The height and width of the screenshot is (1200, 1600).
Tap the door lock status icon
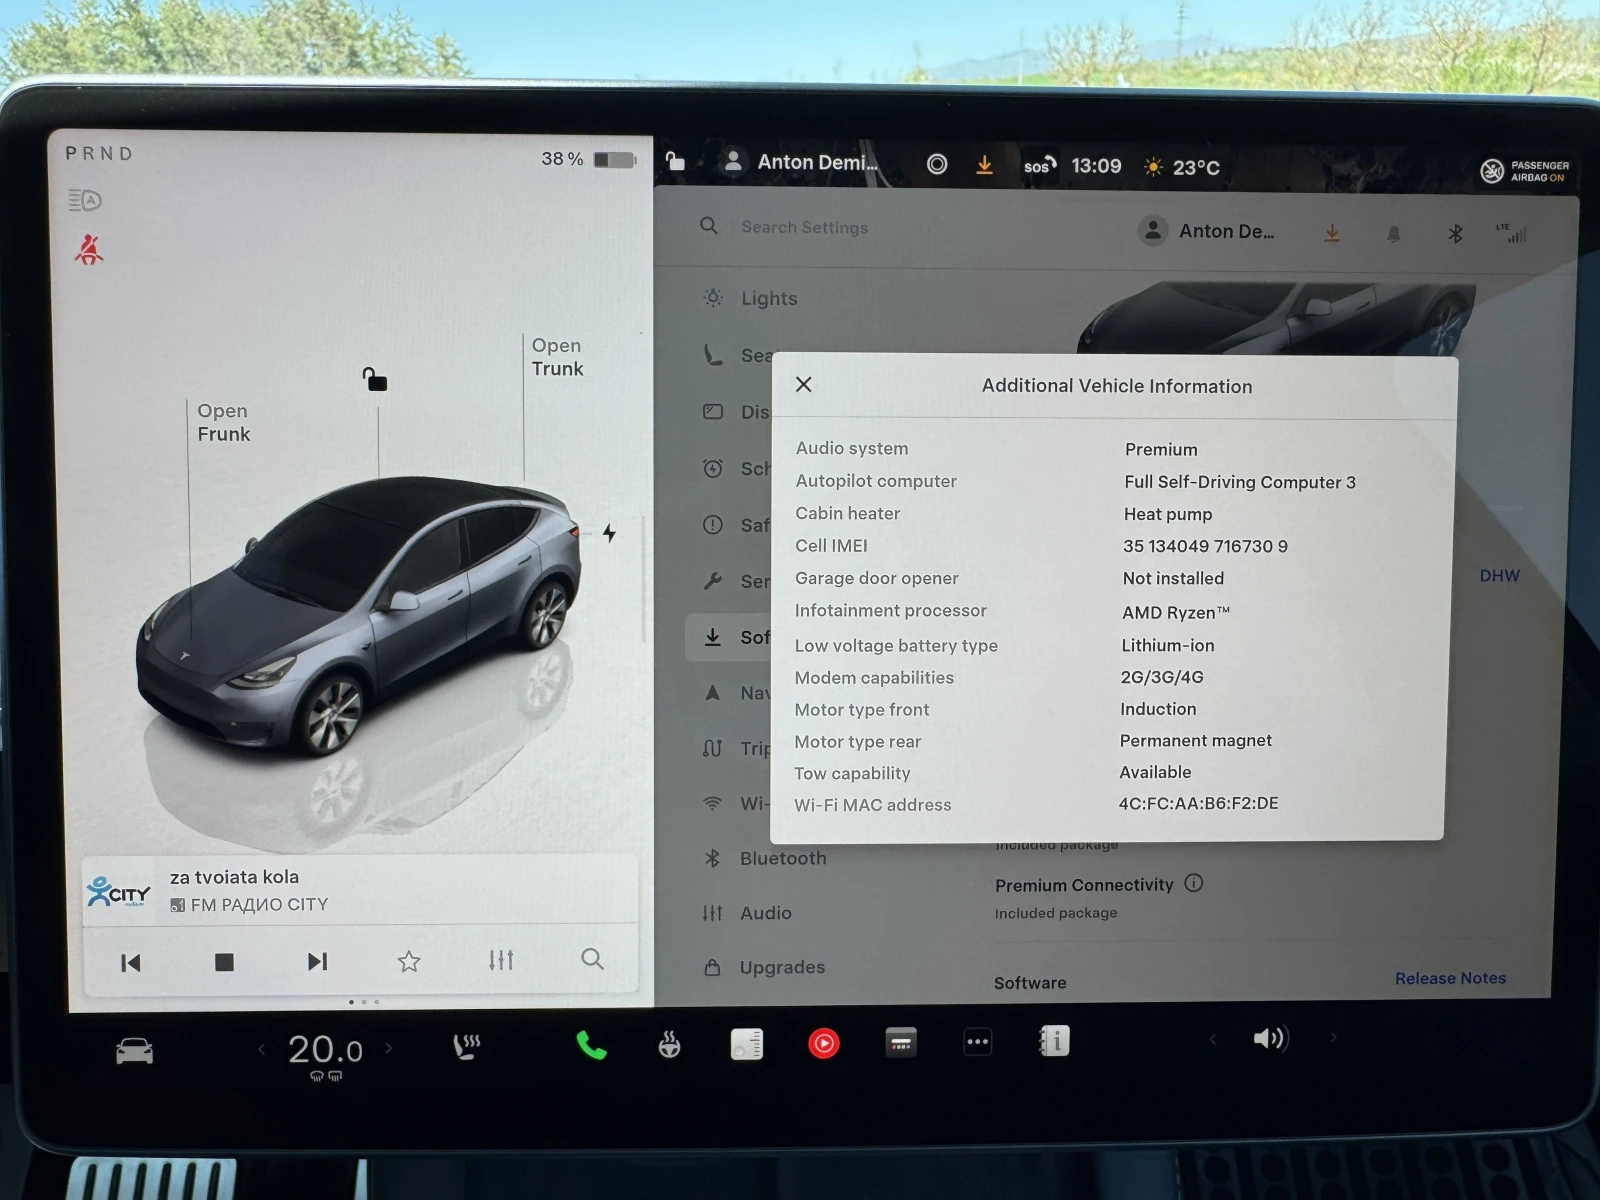coord(675,161)
